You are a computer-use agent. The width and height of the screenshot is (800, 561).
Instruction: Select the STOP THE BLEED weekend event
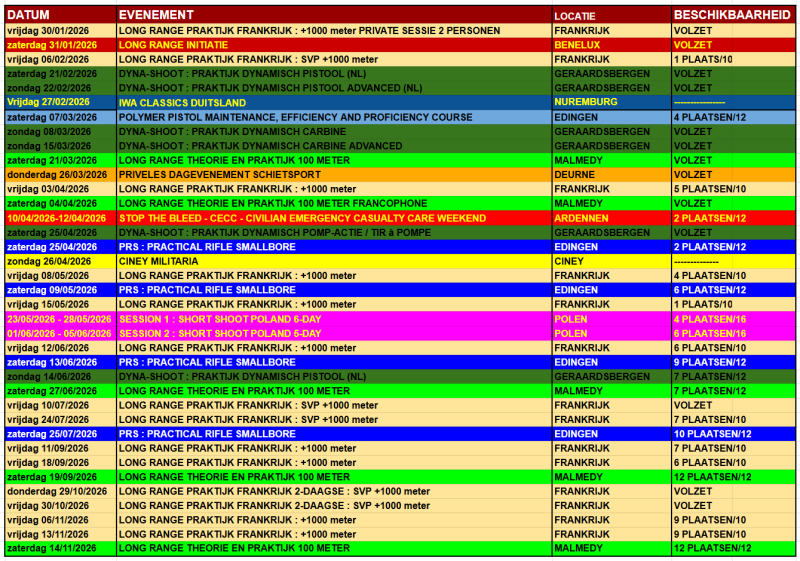[x=334, y=218]
